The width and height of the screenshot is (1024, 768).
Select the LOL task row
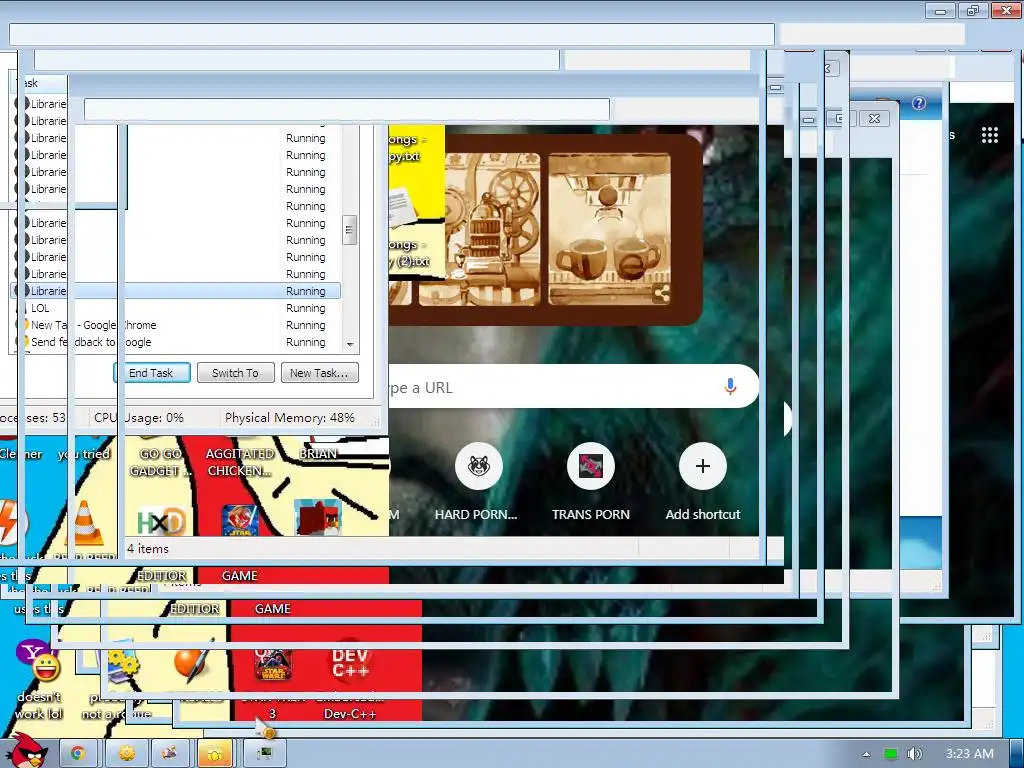(176, 308)
